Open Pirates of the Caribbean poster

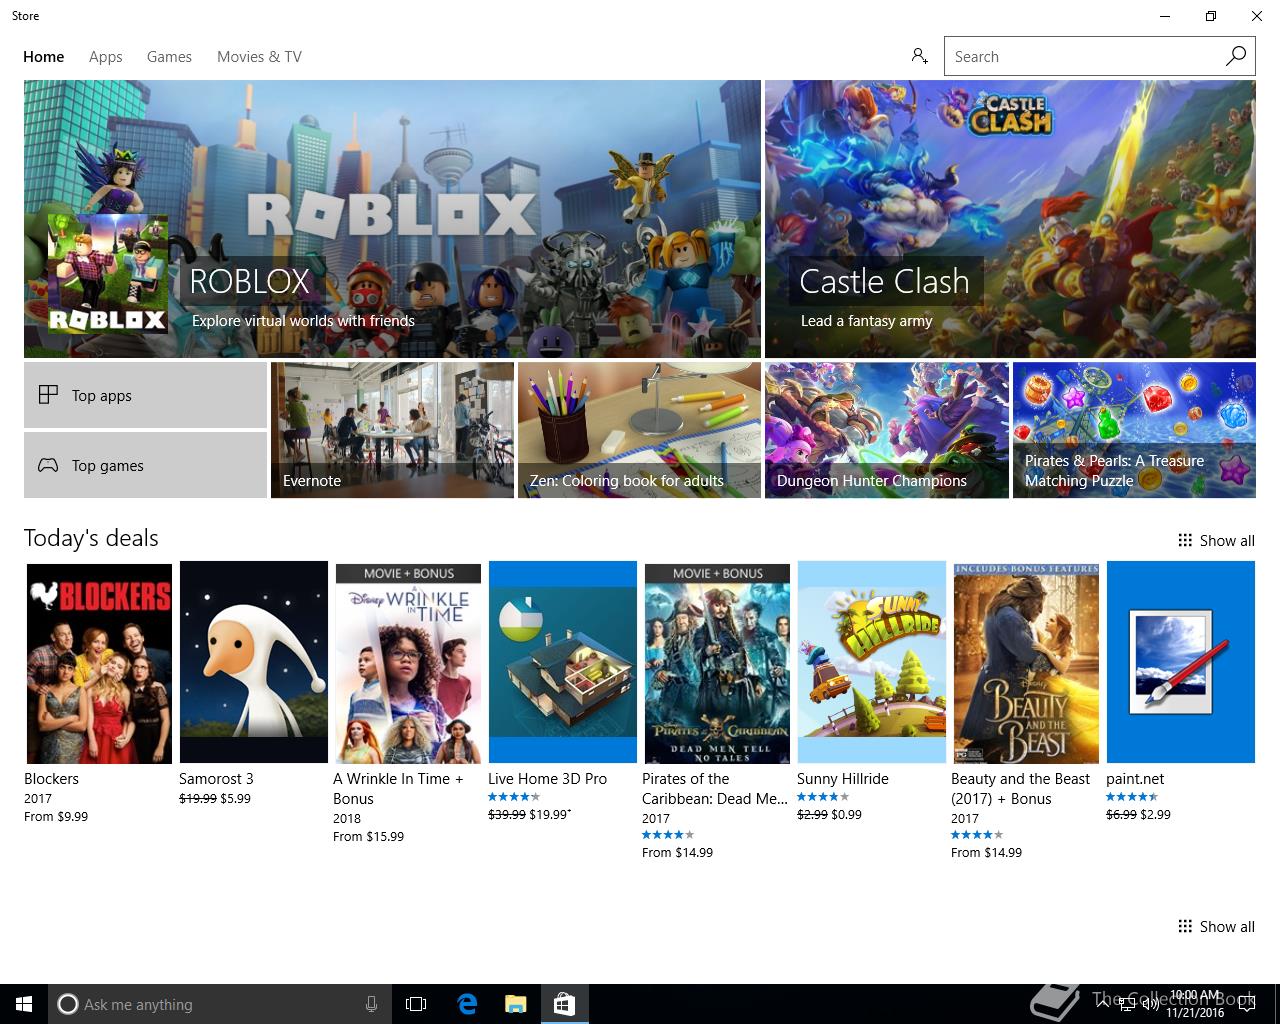[x=717, y=662]
